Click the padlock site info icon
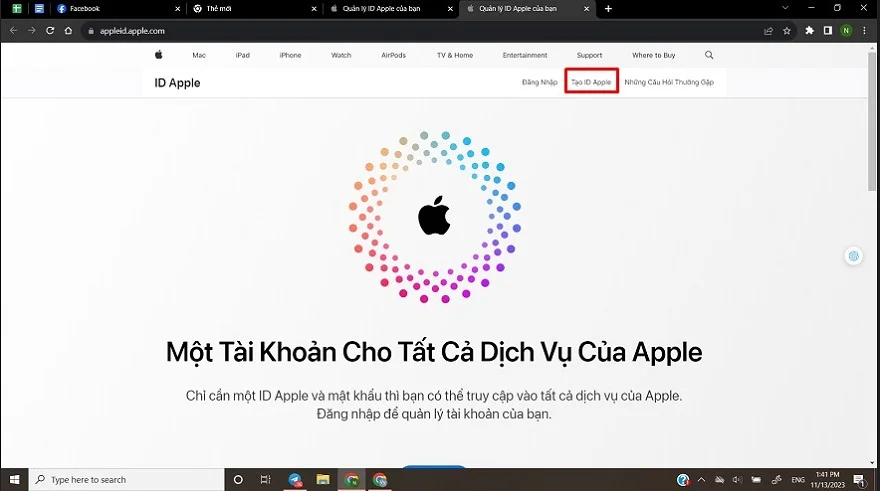 (90, 31)
